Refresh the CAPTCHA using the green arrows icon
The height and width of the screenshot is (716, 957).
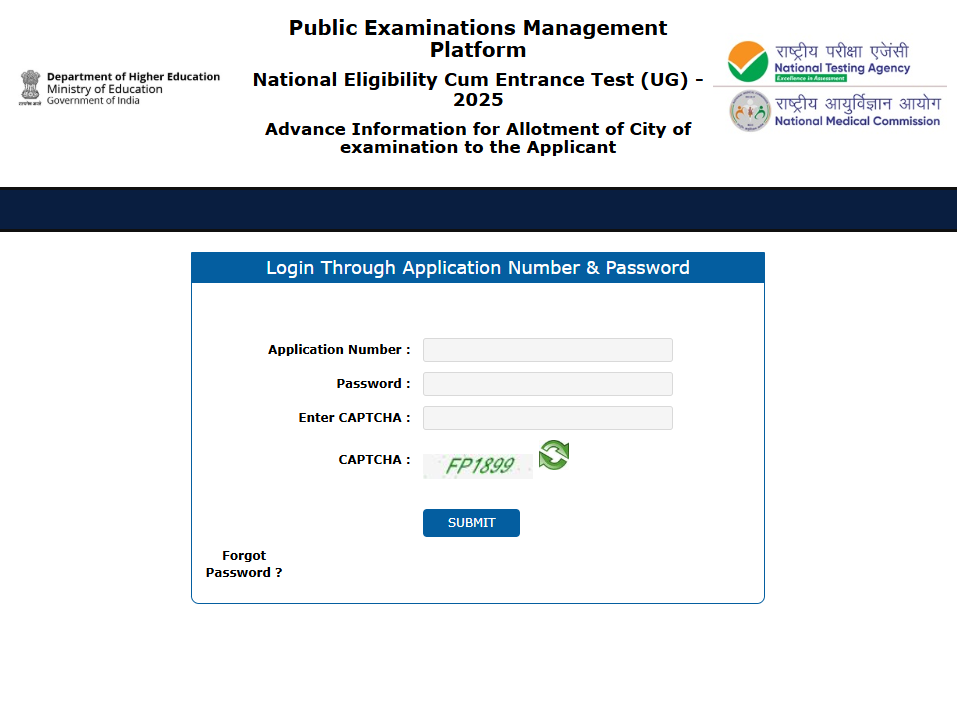click(x=553, y=455)
